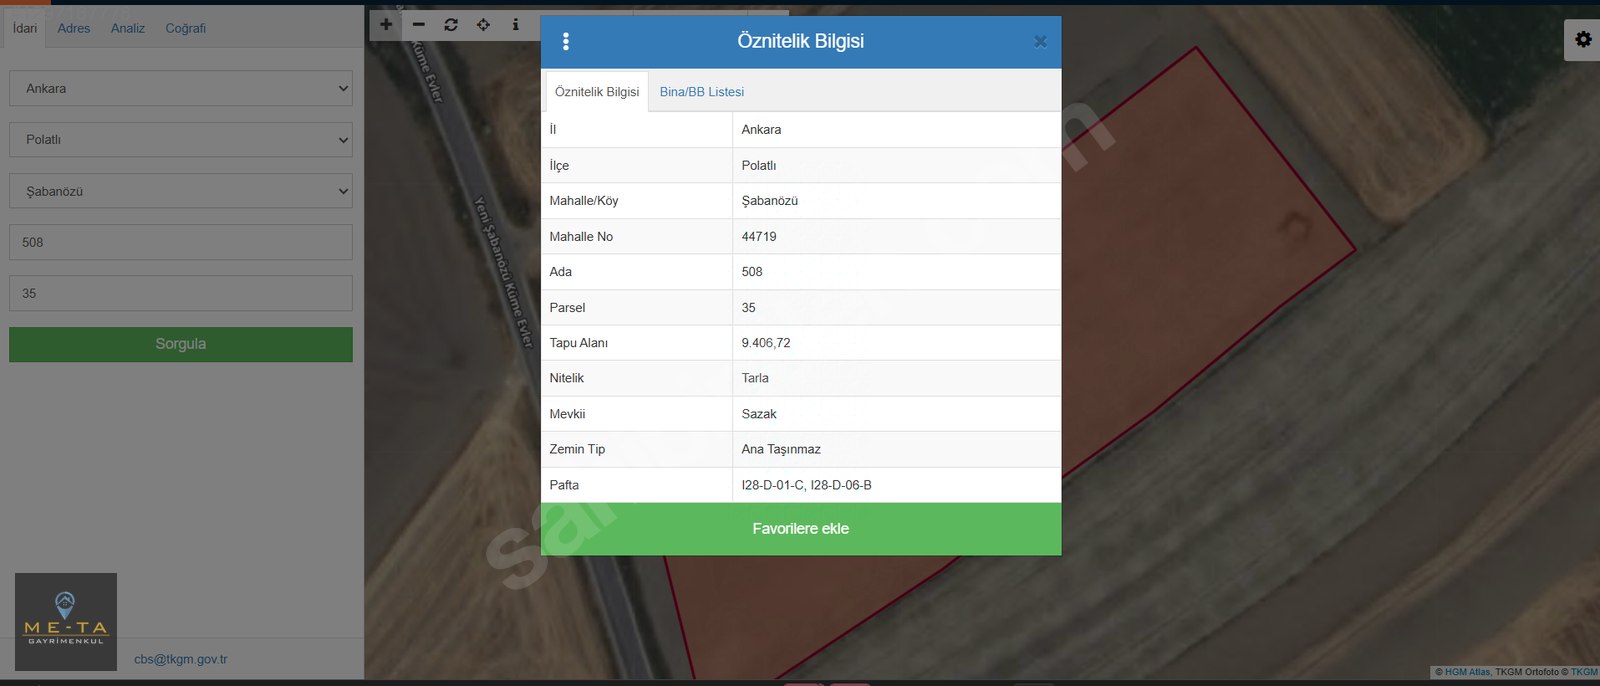Click the refresh map icon
1600x686 pixels.
coord(451,25)
